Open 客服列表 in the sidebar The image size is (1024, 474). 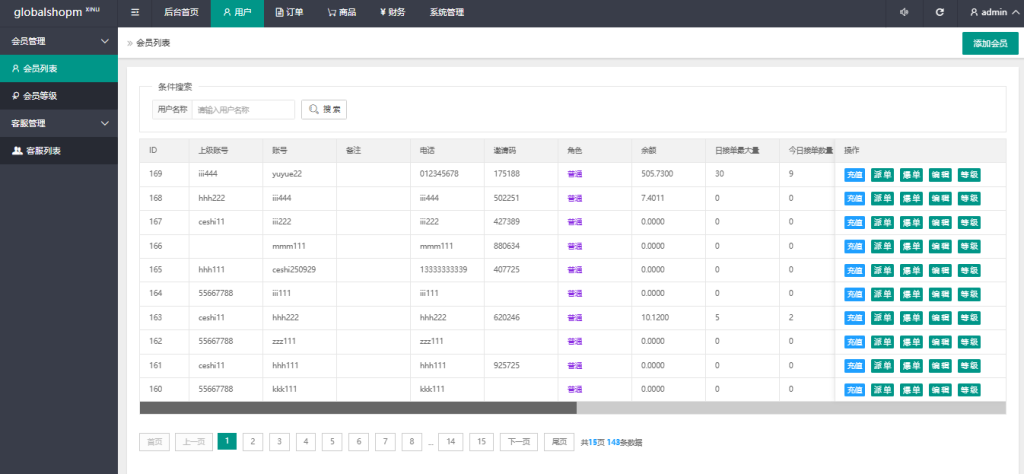[x=58, y=150]
